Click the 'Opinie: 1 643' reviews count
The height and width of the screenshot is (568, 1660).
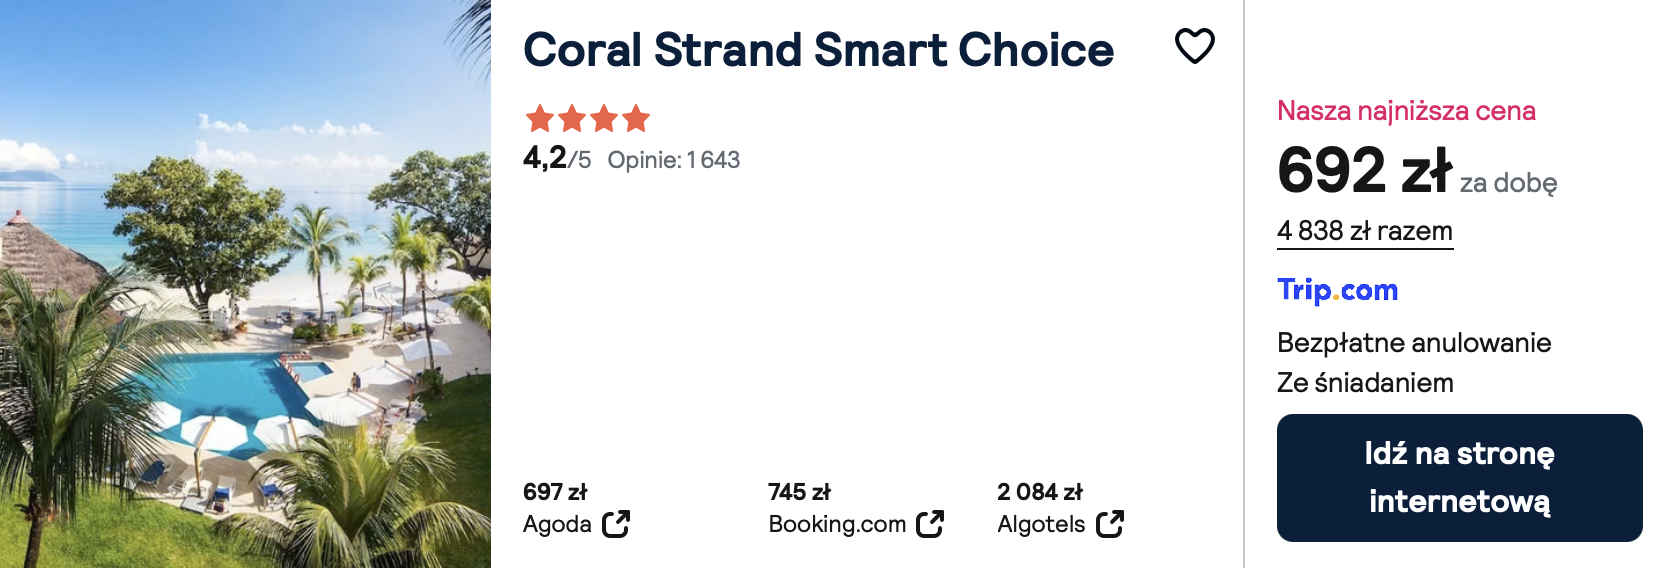pos(674,160)
